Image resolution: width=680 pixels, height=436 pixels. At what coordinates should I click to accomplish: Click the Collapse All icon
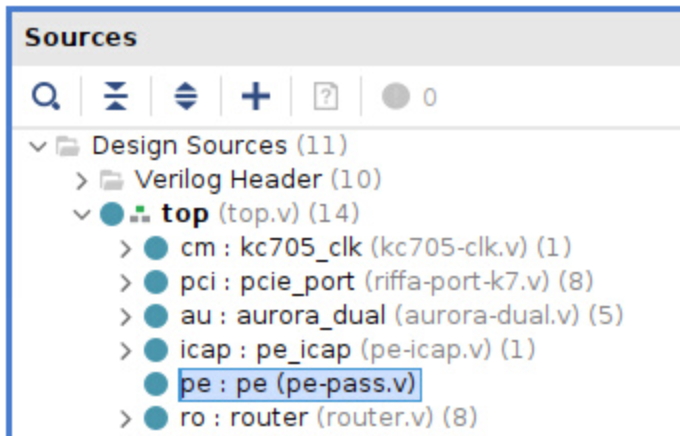(116, 96)
